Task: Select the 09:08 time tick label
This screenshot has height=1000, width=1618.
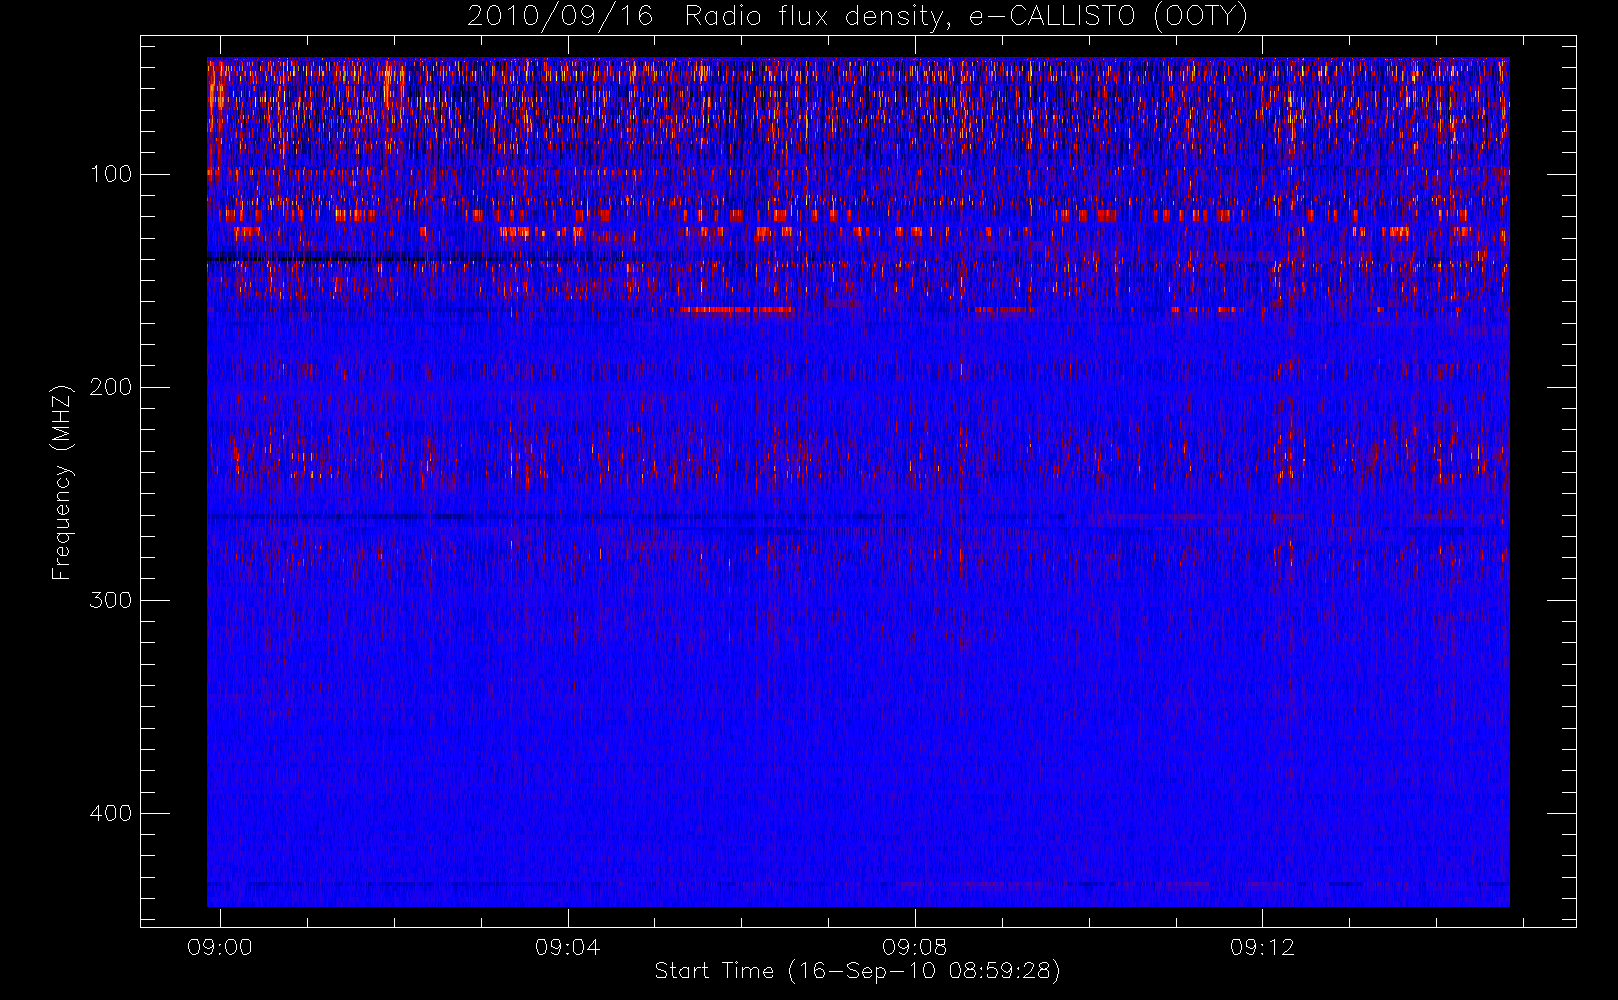Action: [915, 947]
